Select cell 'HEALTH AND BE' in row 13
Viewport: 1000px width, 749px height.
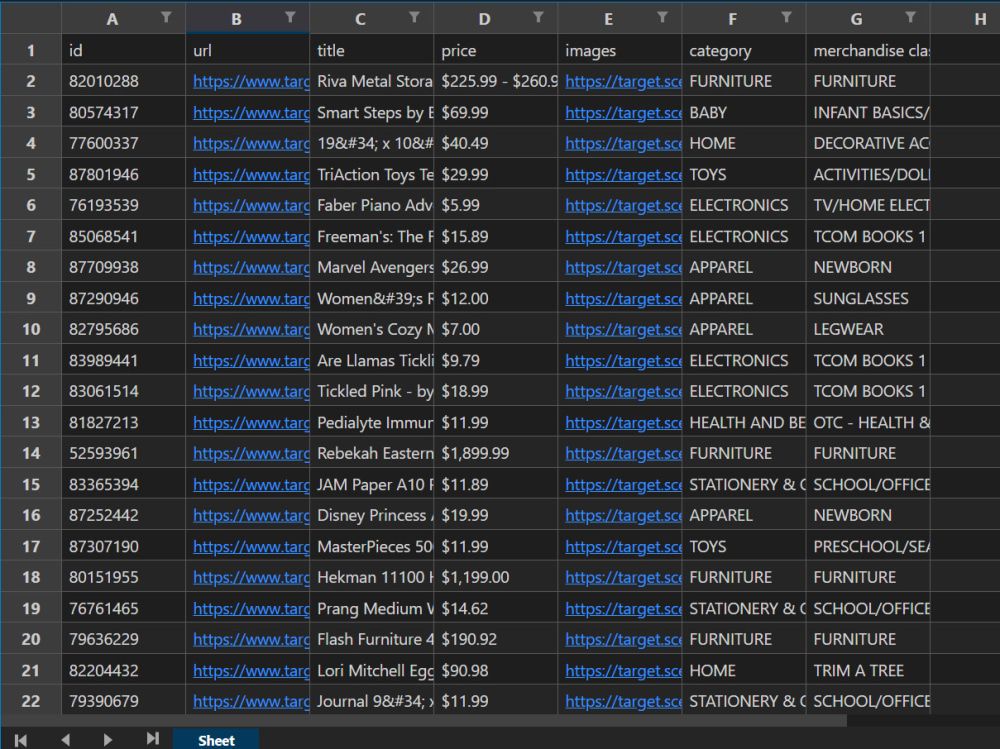pos(744,423)
